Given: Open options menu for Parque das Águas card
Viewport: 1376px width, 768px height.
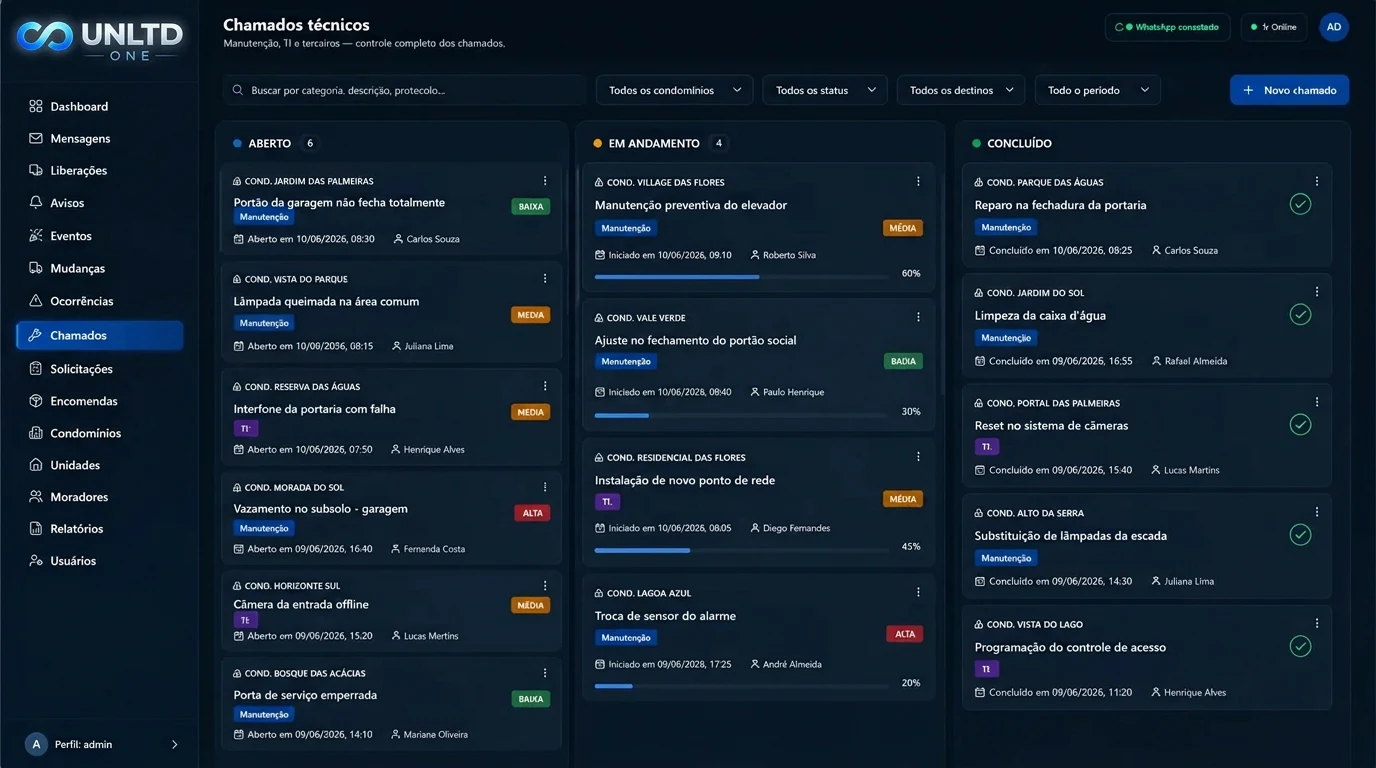Looking at the screenshot, I should pyautogui.click(x=1316, y=181).
